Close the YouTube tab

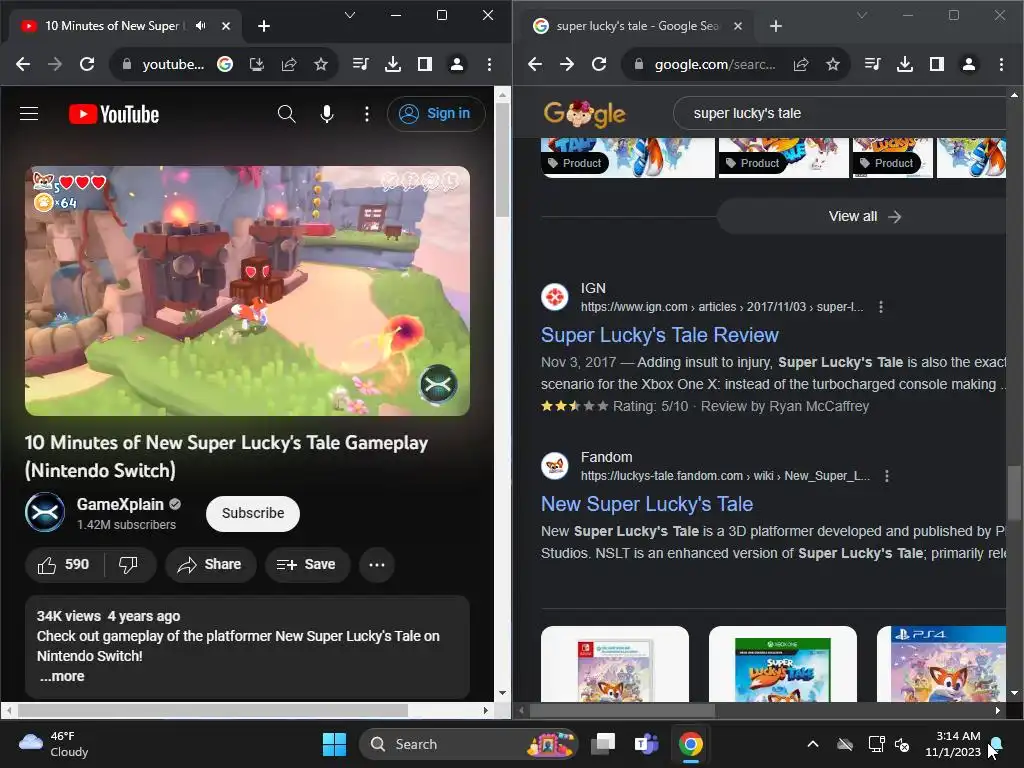pyautogui.click(x=225, y=26)
